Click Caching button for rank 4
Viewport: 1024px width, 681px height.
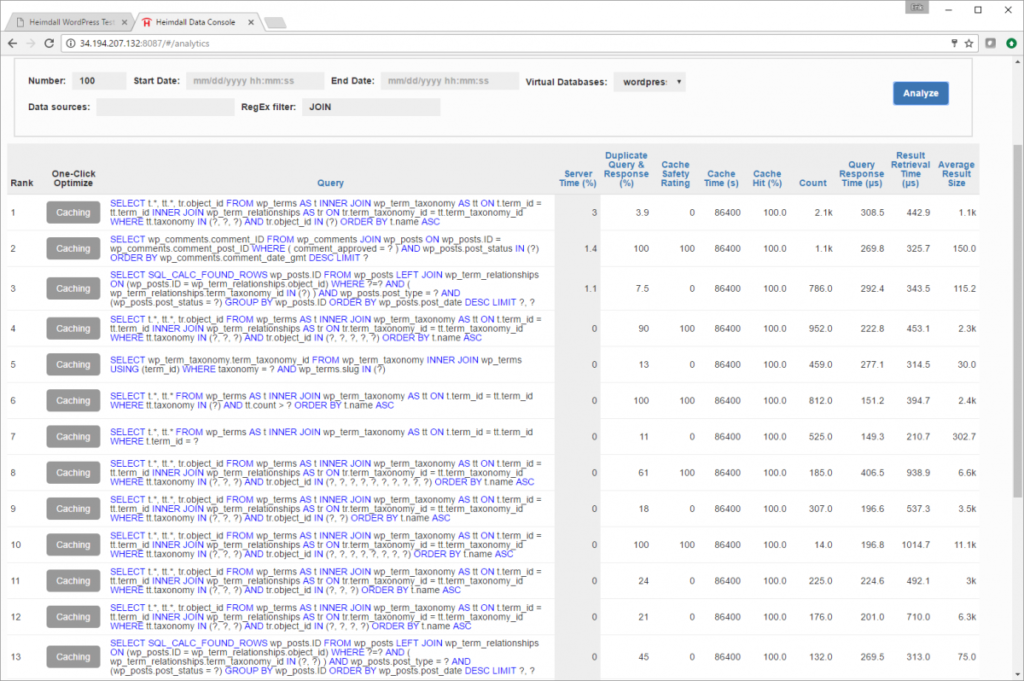(73, 328)
